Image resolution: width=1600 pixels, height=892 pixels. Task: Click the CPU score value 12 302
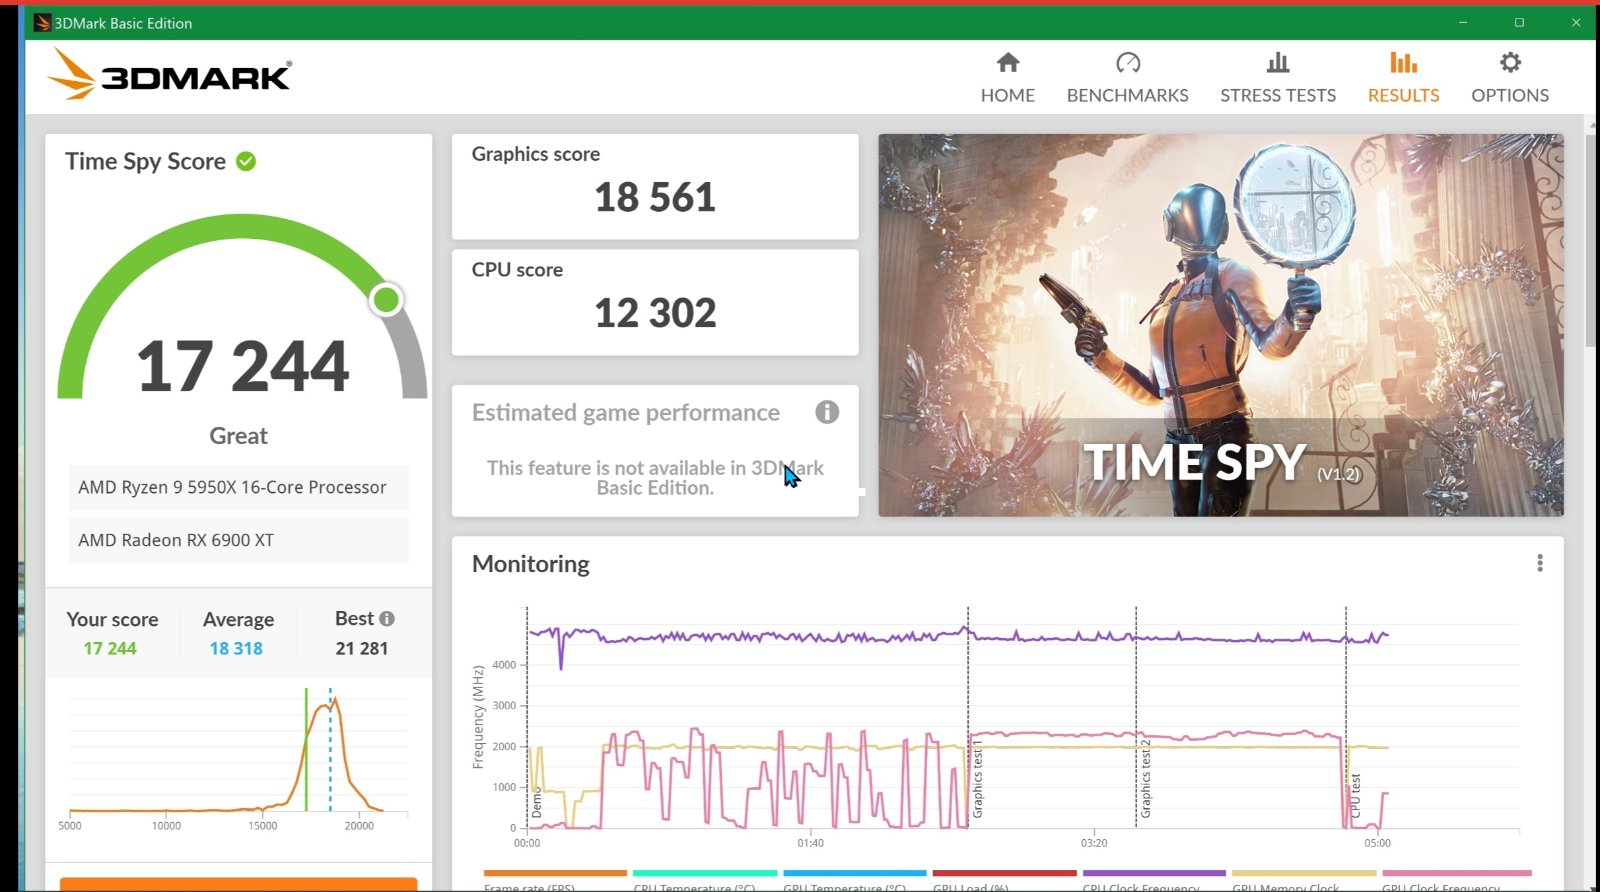coord(655,313)
